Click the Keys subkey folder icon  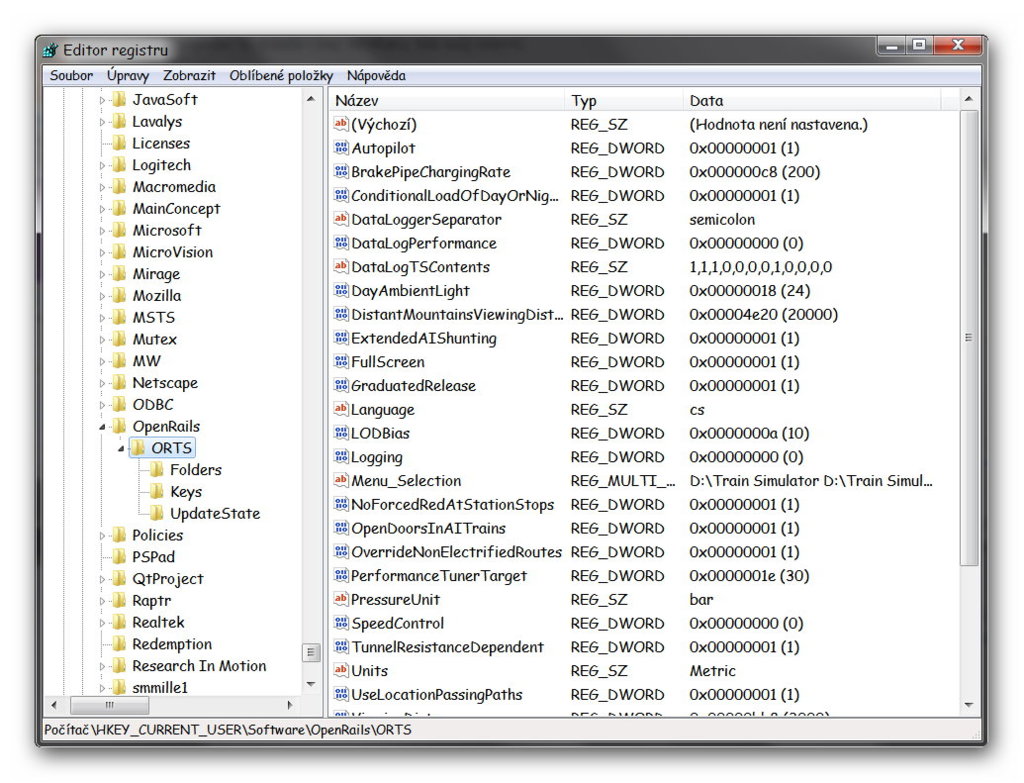[x=157, y=492]
